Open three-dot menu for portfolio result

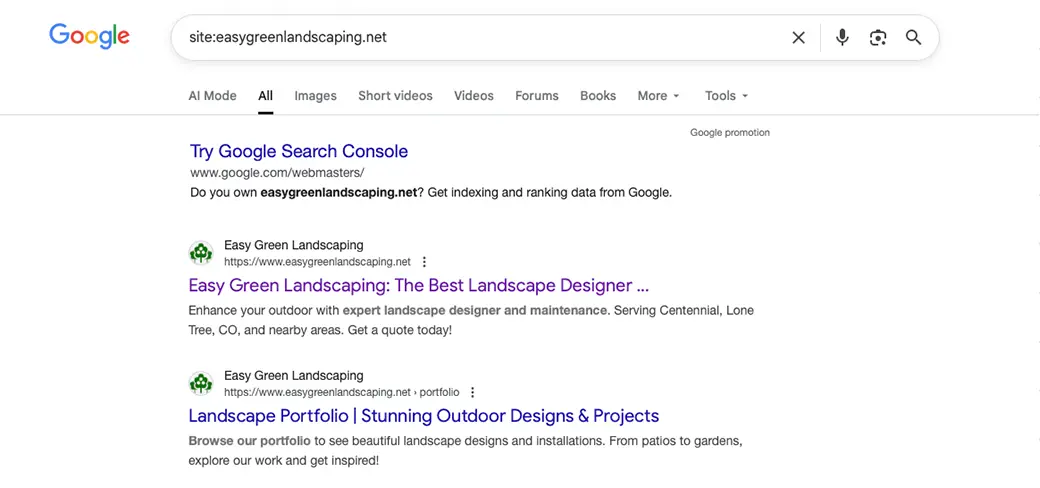473,392
